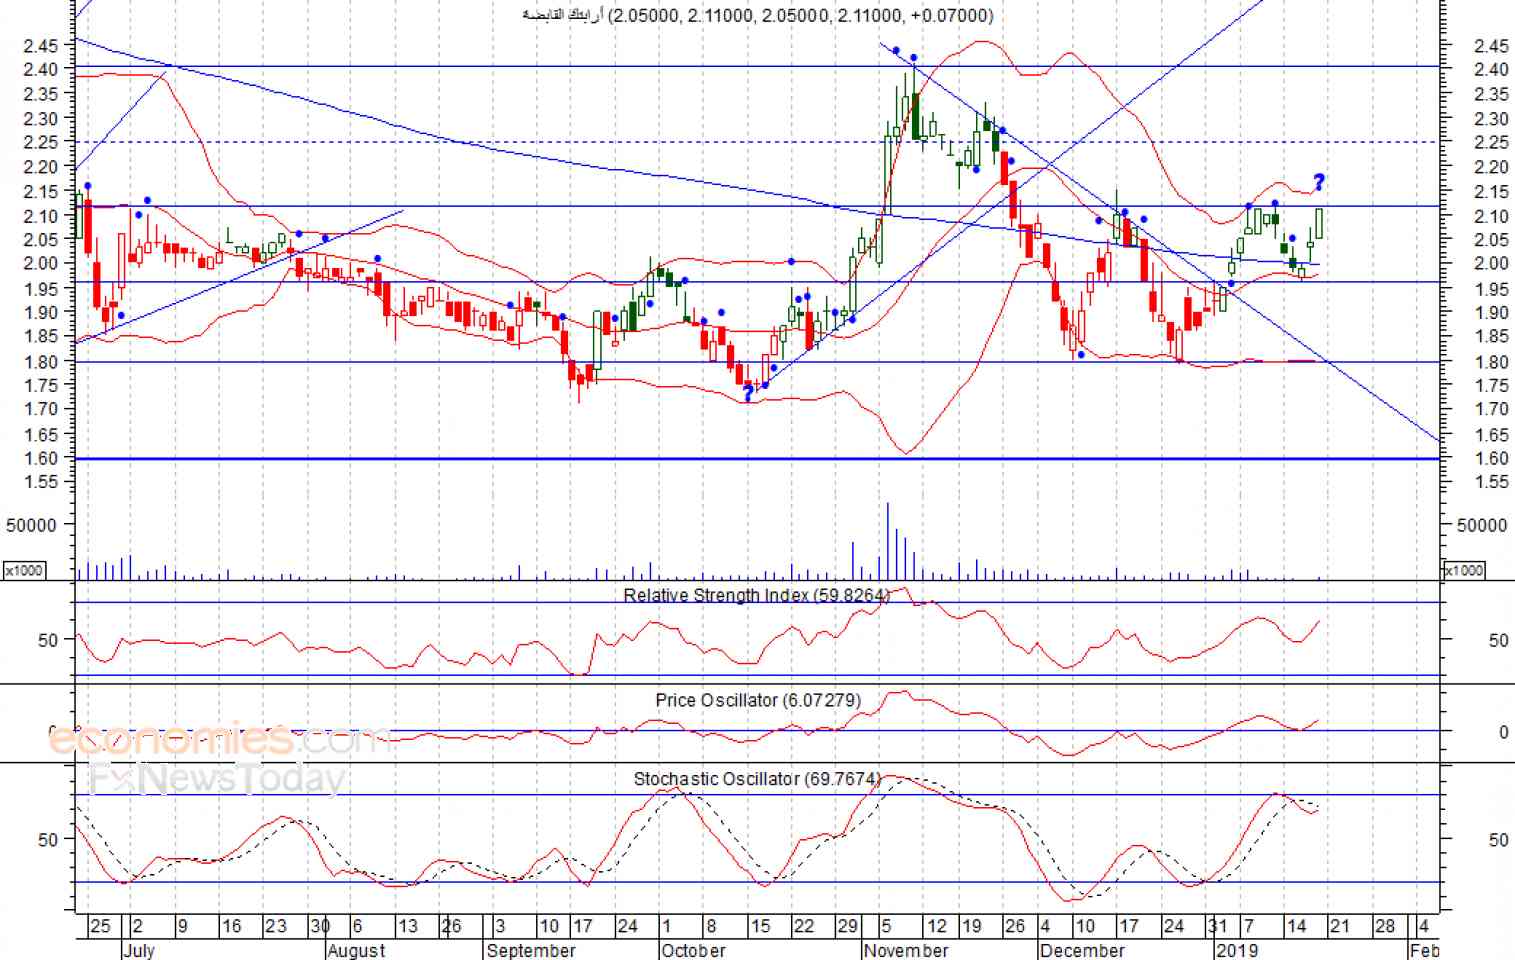Click the August month label
Image resolution: width=1515 pixels, height=960 pixels.
click(x=356, y=950)
